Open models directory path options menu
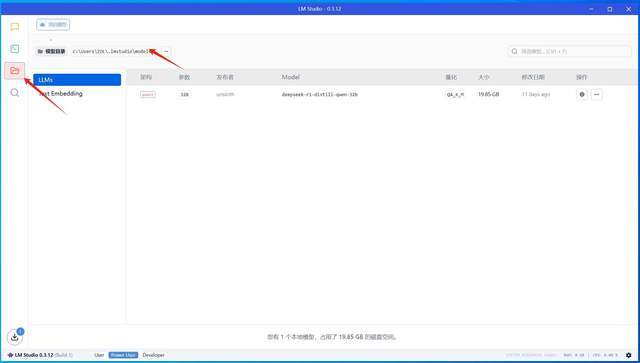 coord(166,51)
